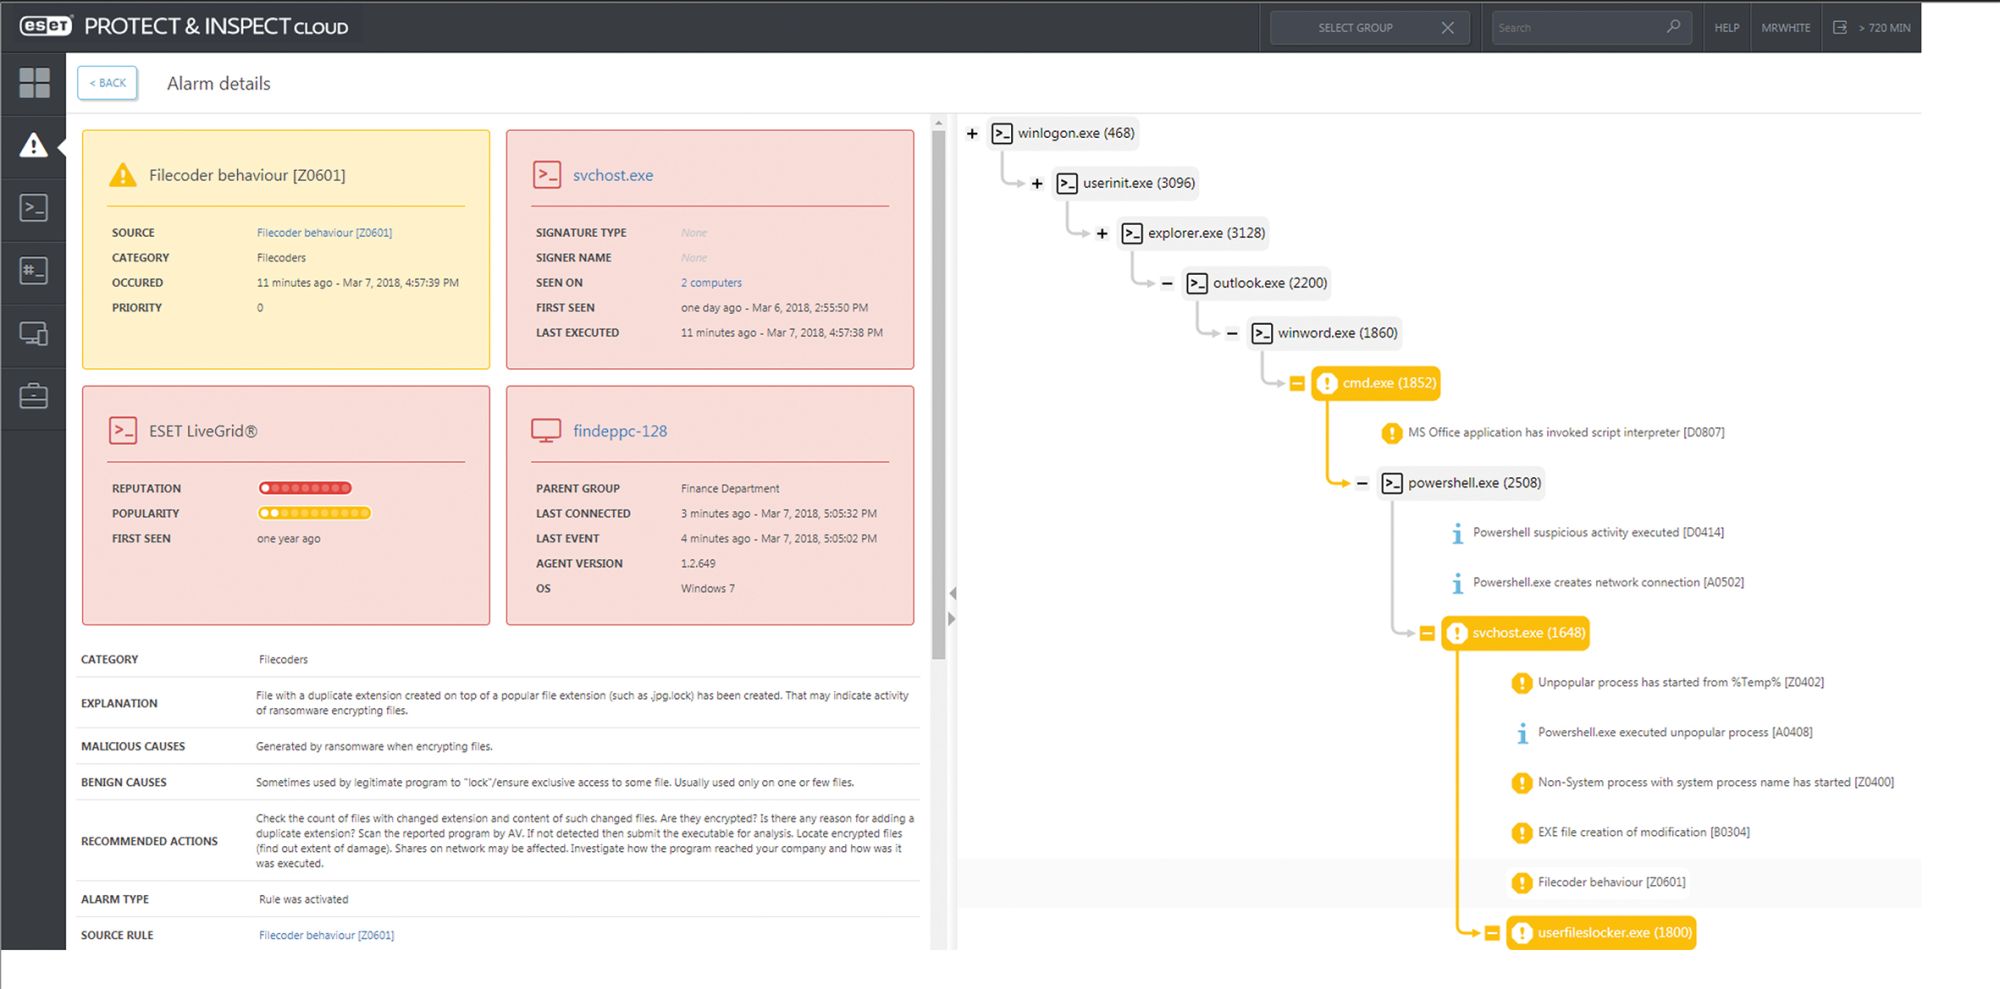Click the cmd.exe alert icon

(x=1327, y=383)
